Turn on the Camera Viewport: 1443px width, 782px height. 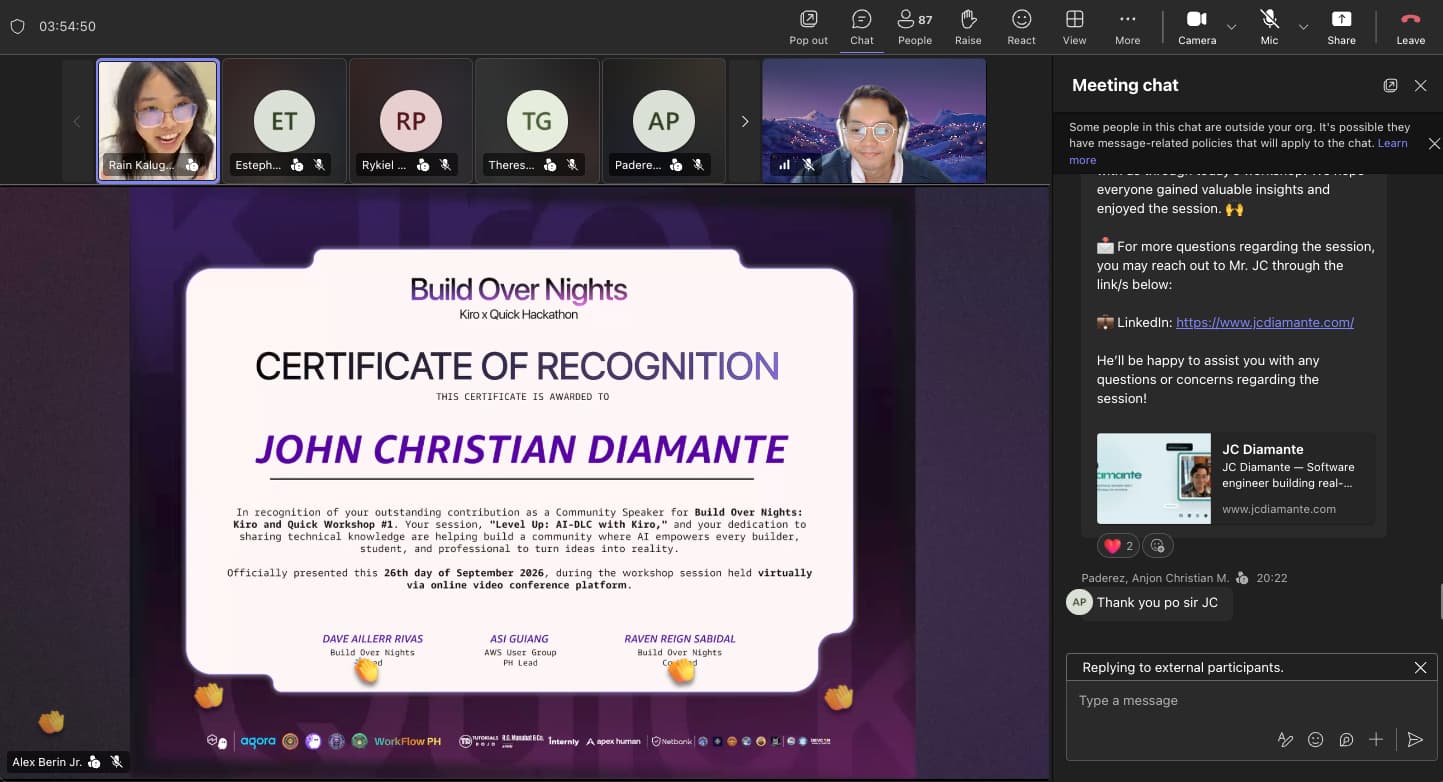pyautogui.click(x=1197, y=27)
